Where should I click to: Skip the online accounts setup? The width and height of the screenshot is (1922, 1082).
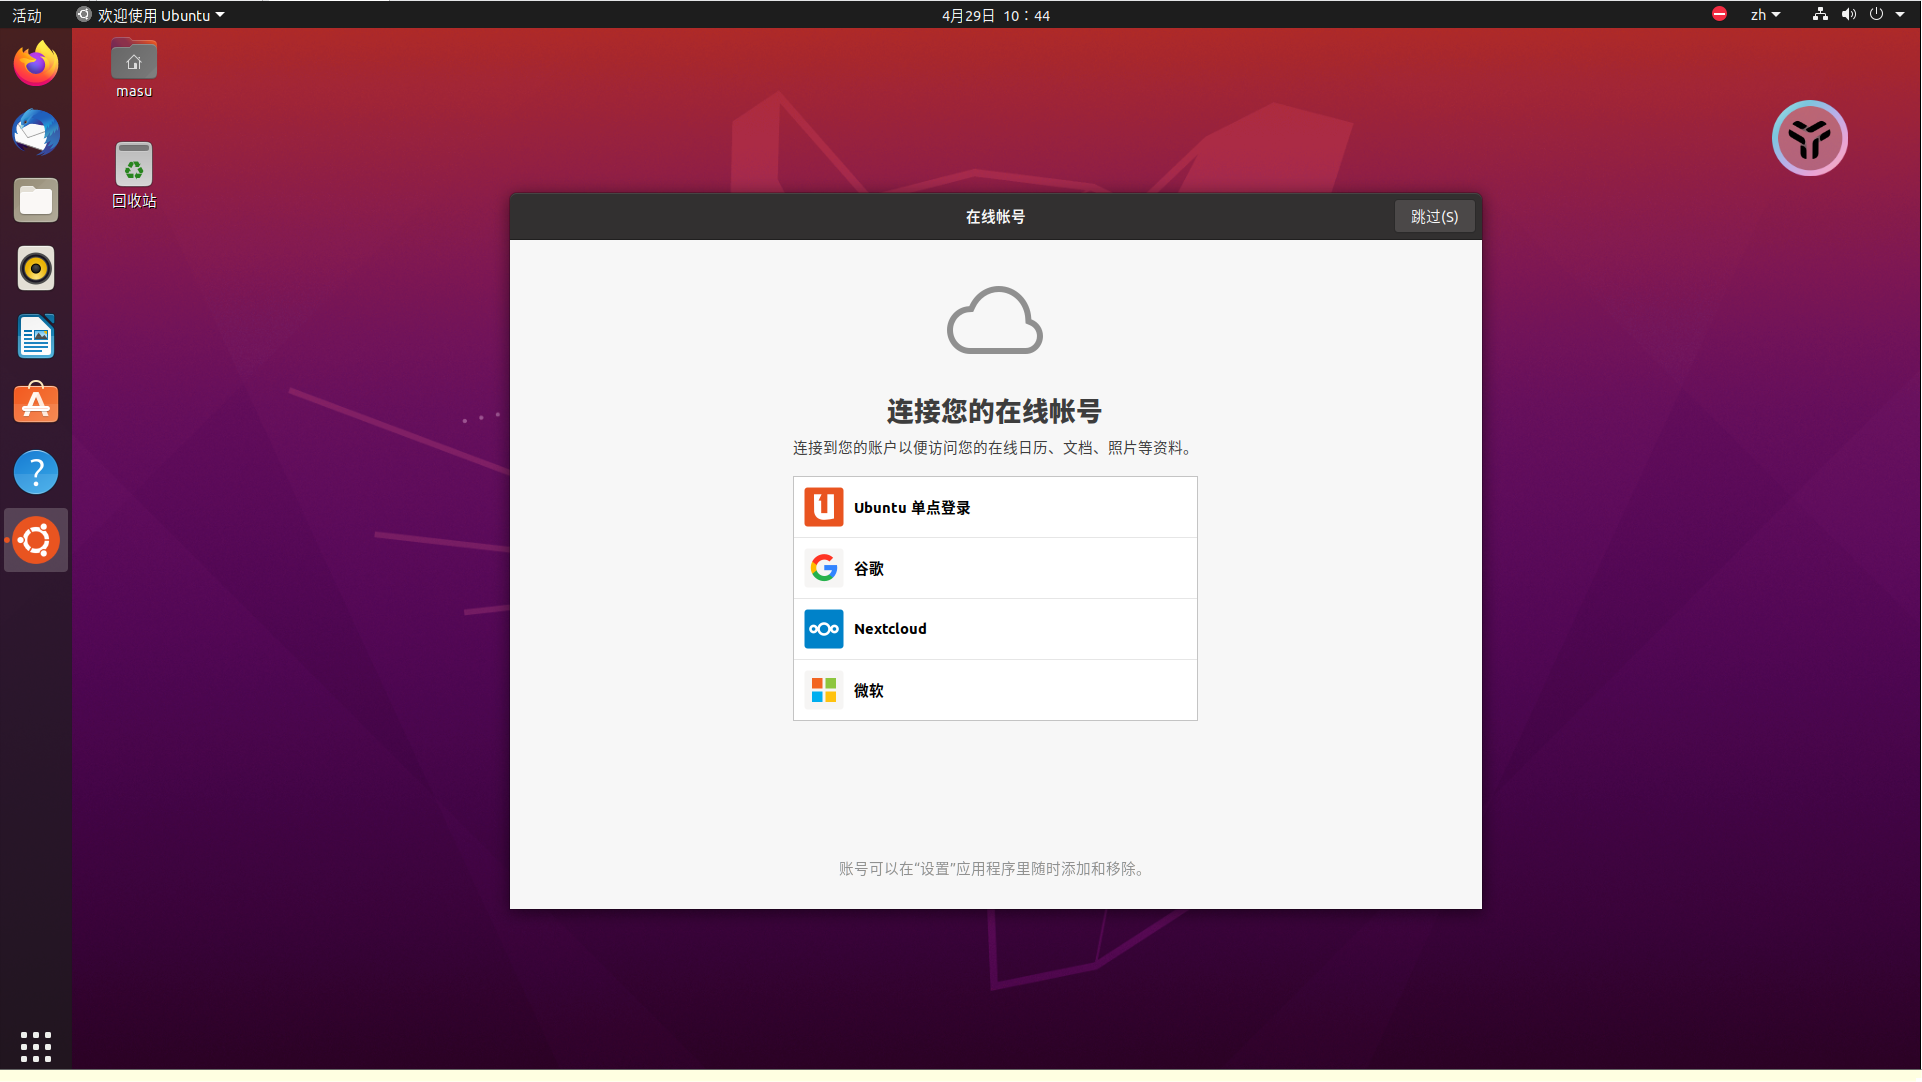[x=1433, y=216]
